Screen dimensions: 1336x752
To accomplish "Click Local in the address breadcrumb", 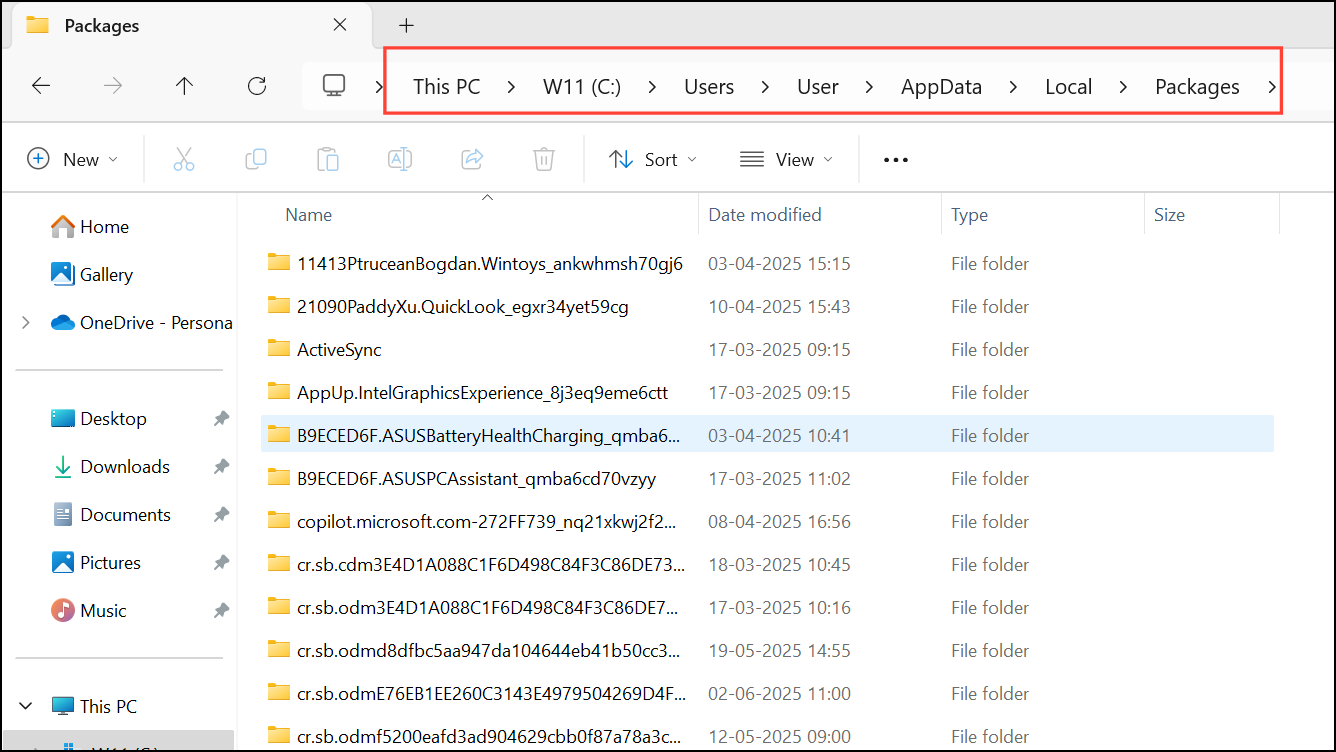I will click(x=1068, y=87).
